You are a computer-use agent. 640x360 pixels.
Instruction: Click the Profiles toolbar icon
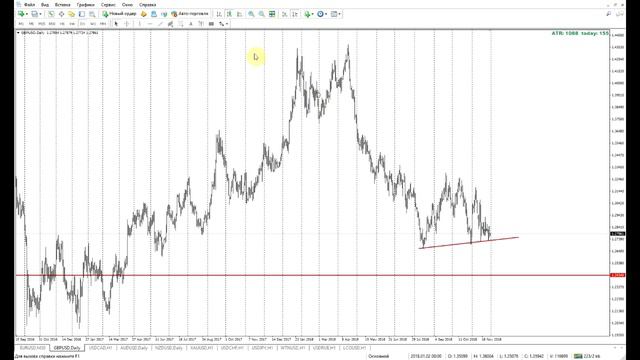click(x=35, y=14)
